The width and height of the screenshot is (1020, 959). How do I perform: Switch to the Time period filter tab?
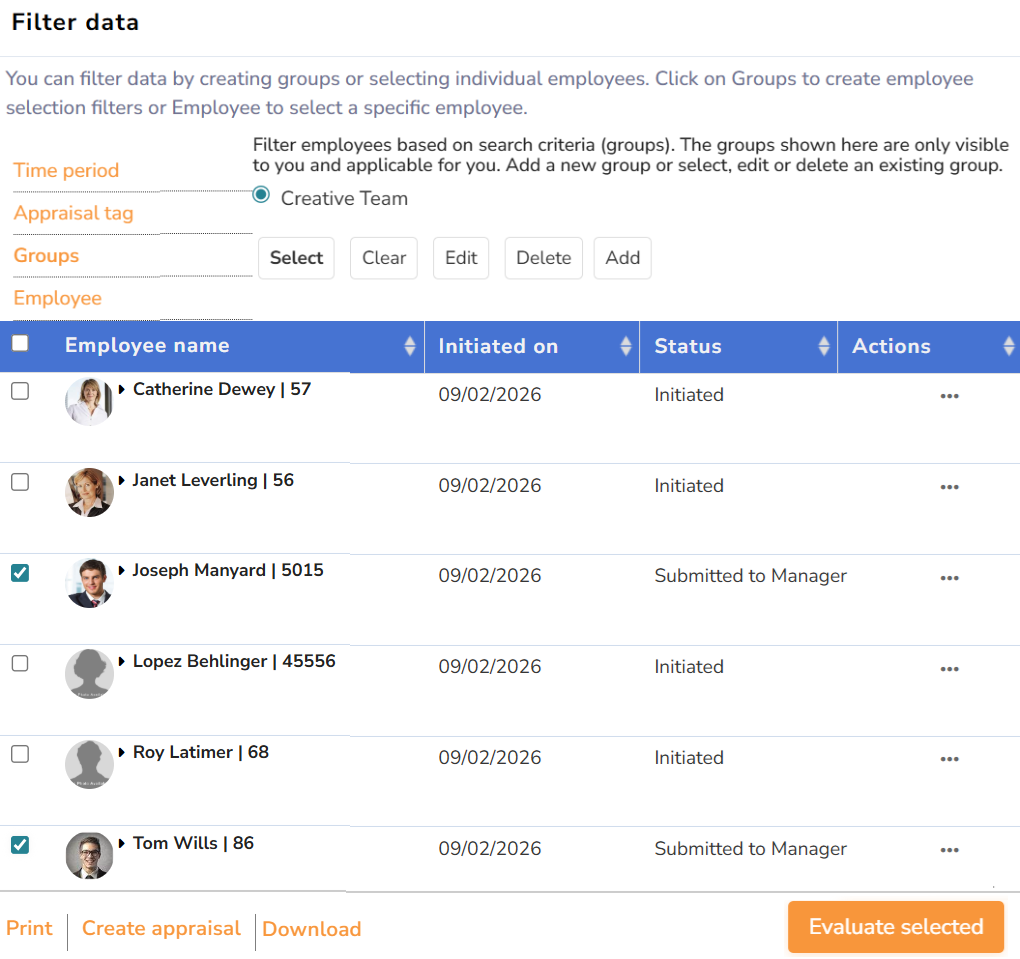coord(66,170)
